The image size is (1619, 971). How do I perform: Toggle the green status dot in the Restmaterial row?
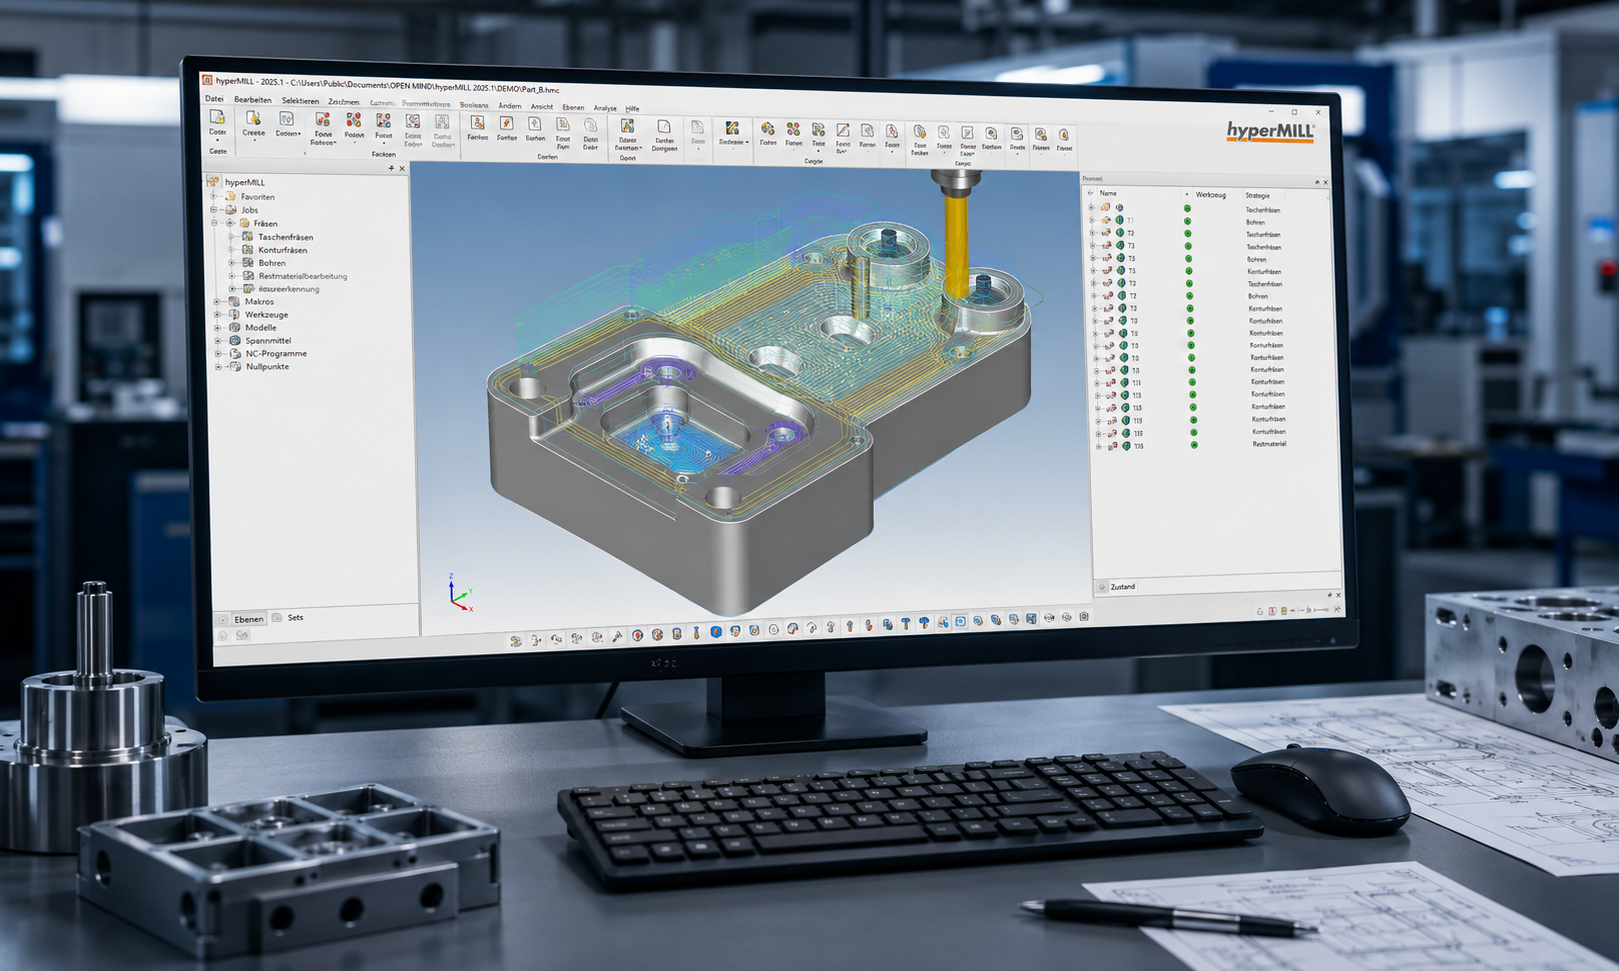[x=1194, y=445]
